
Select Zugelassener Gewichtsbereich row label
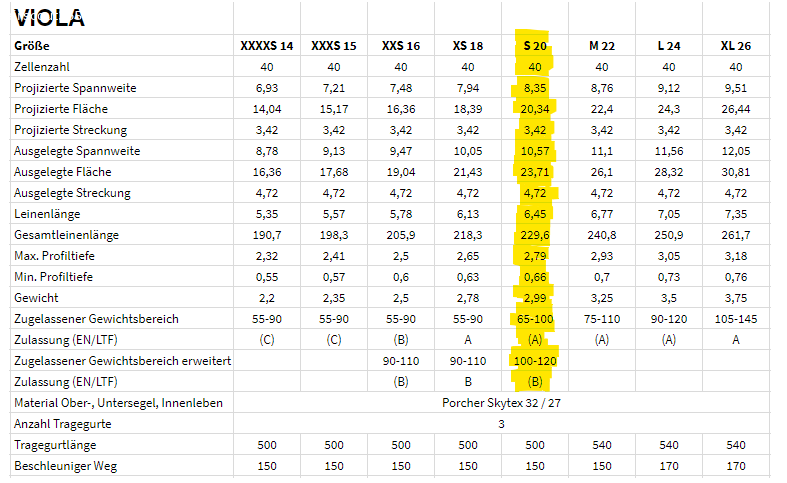[96, 319]
